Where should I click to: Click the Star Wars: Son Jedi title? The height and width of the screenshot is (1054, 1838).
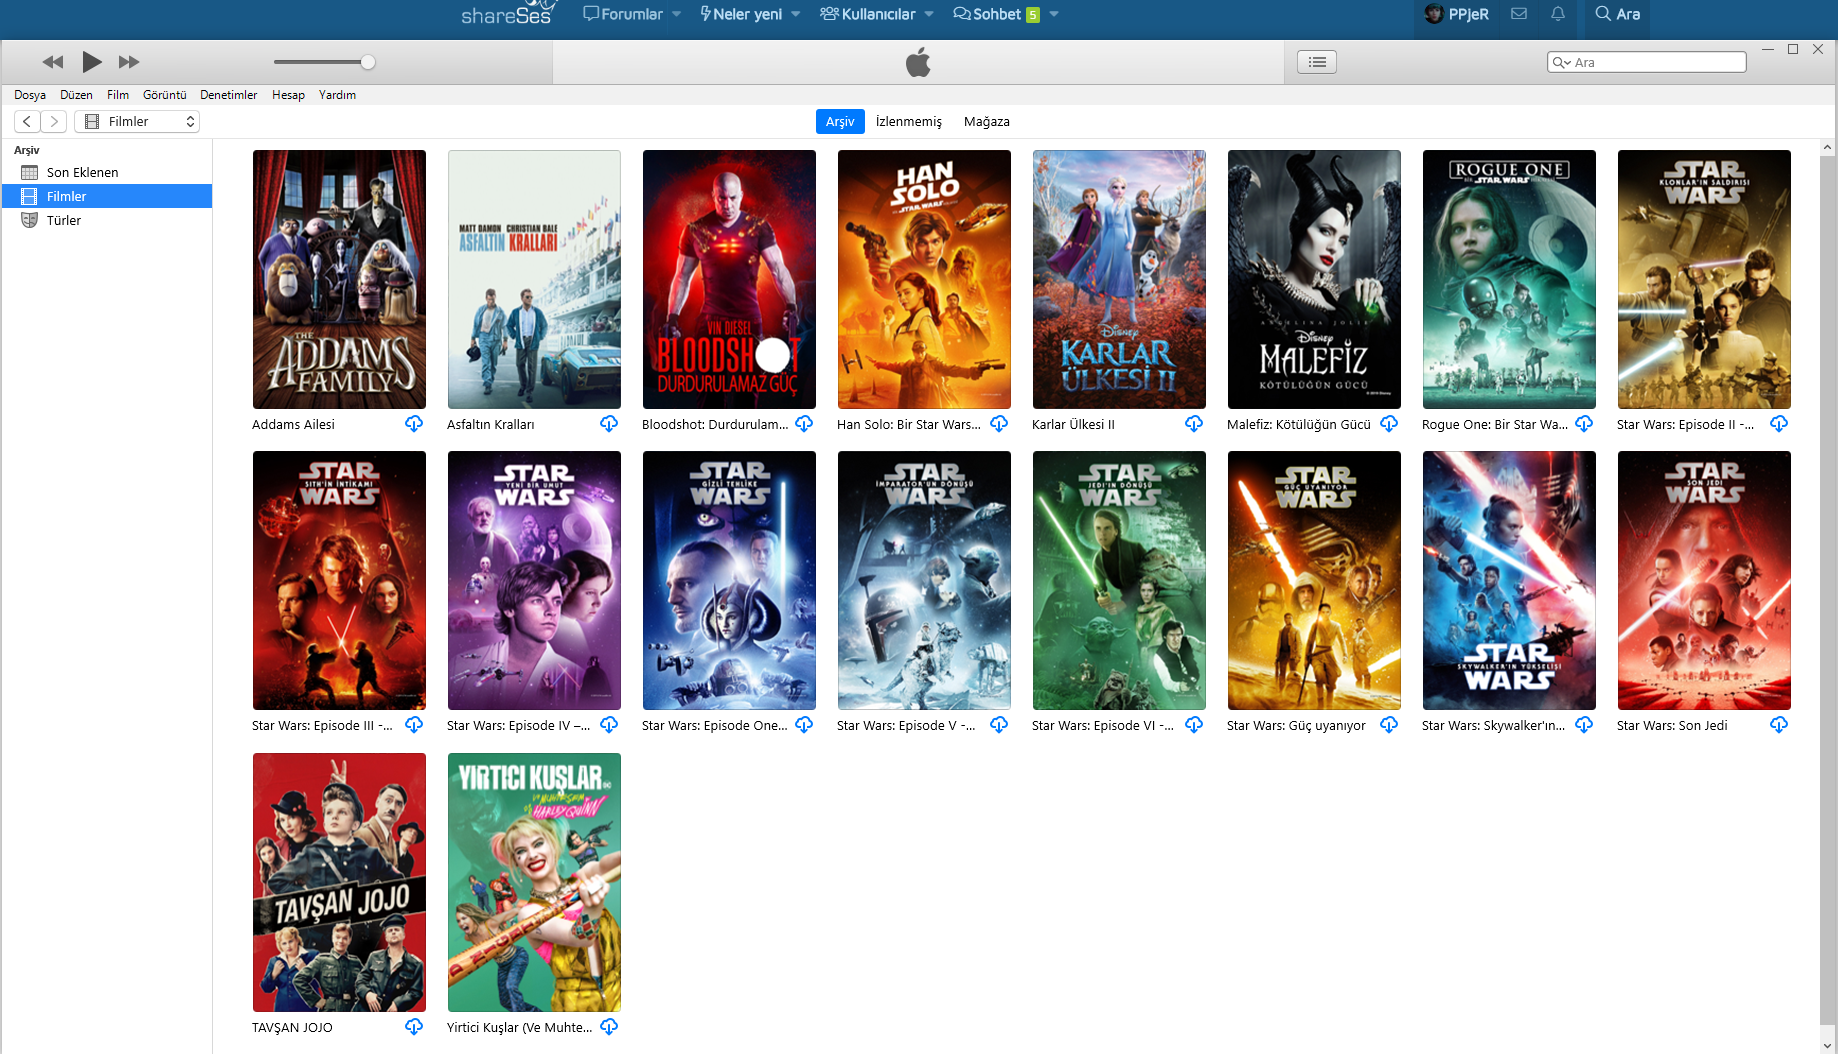(1672, 725)
